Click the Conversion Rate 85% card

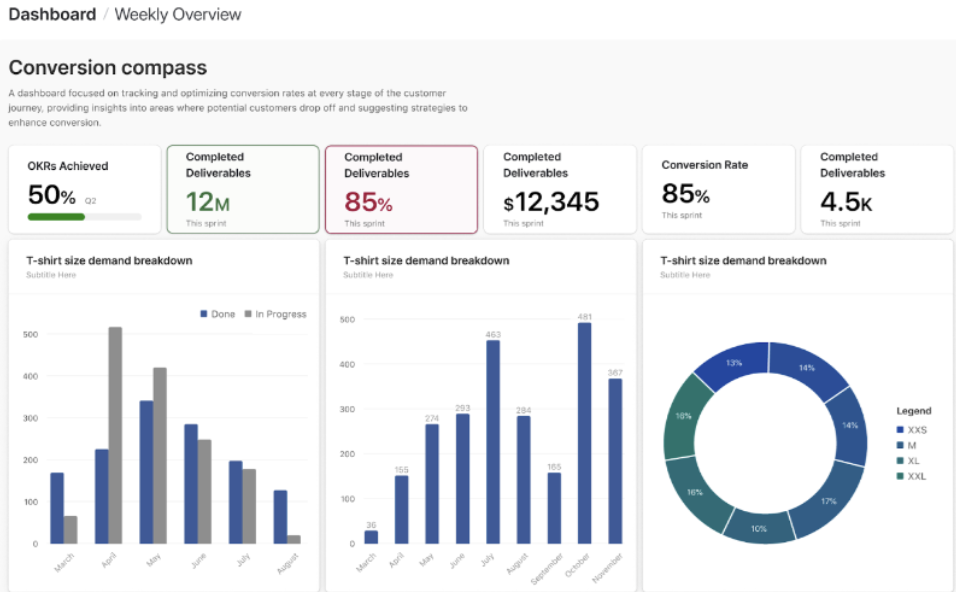point(718,189)
